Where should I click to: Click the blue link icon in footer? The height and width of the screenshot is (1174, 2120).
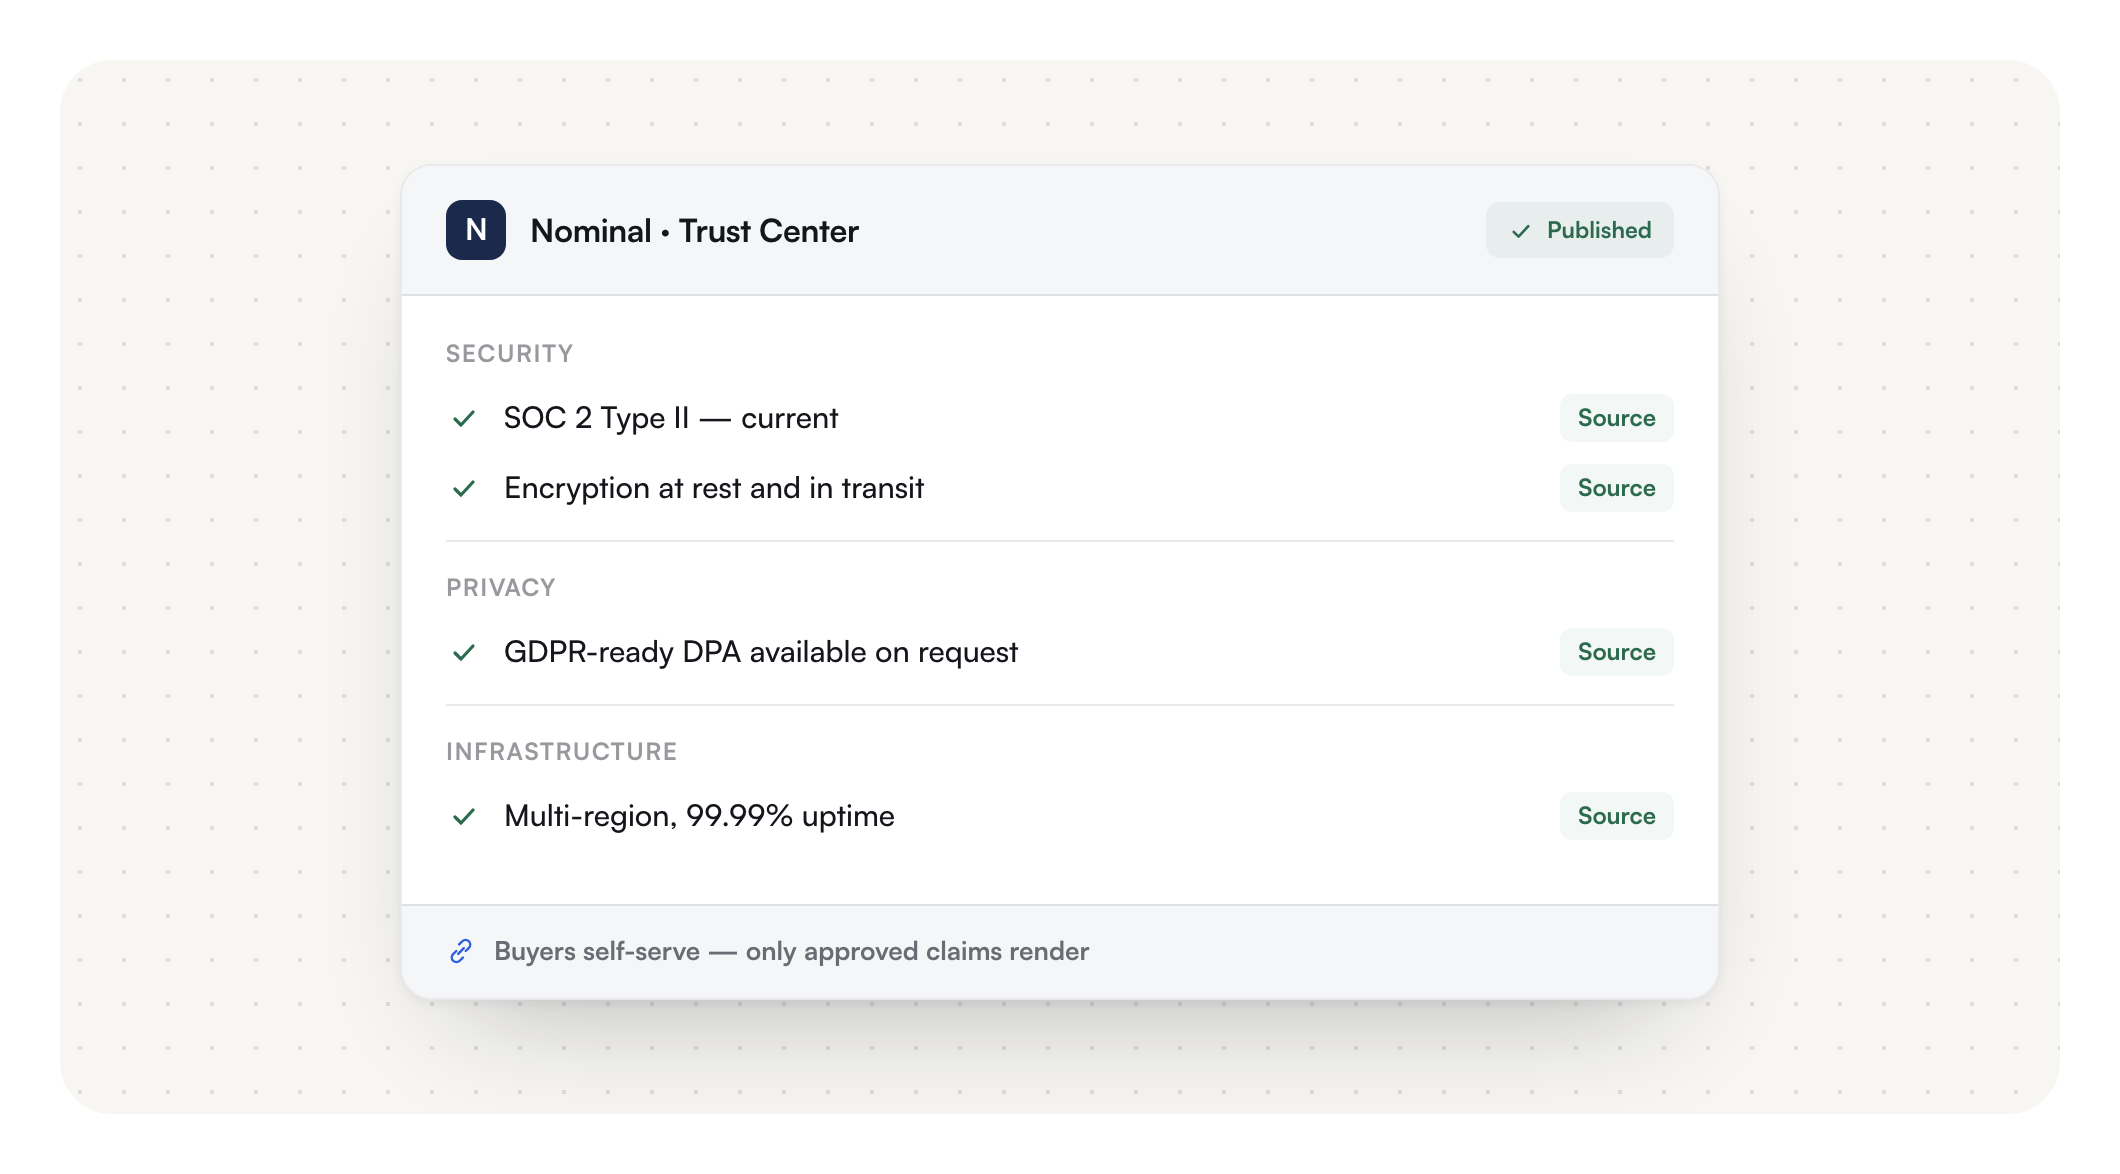coord(461,951)
